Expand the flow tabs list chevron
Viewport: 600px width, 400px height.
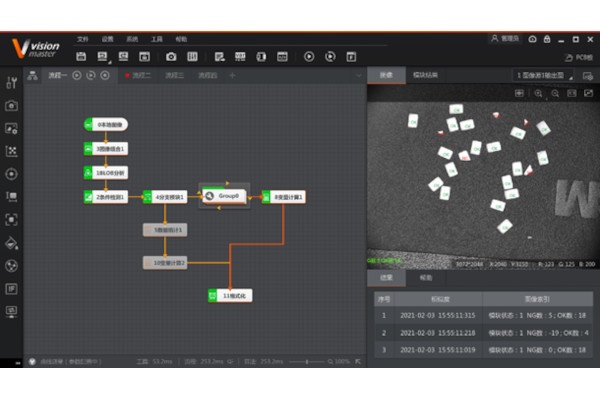[358, 75]
